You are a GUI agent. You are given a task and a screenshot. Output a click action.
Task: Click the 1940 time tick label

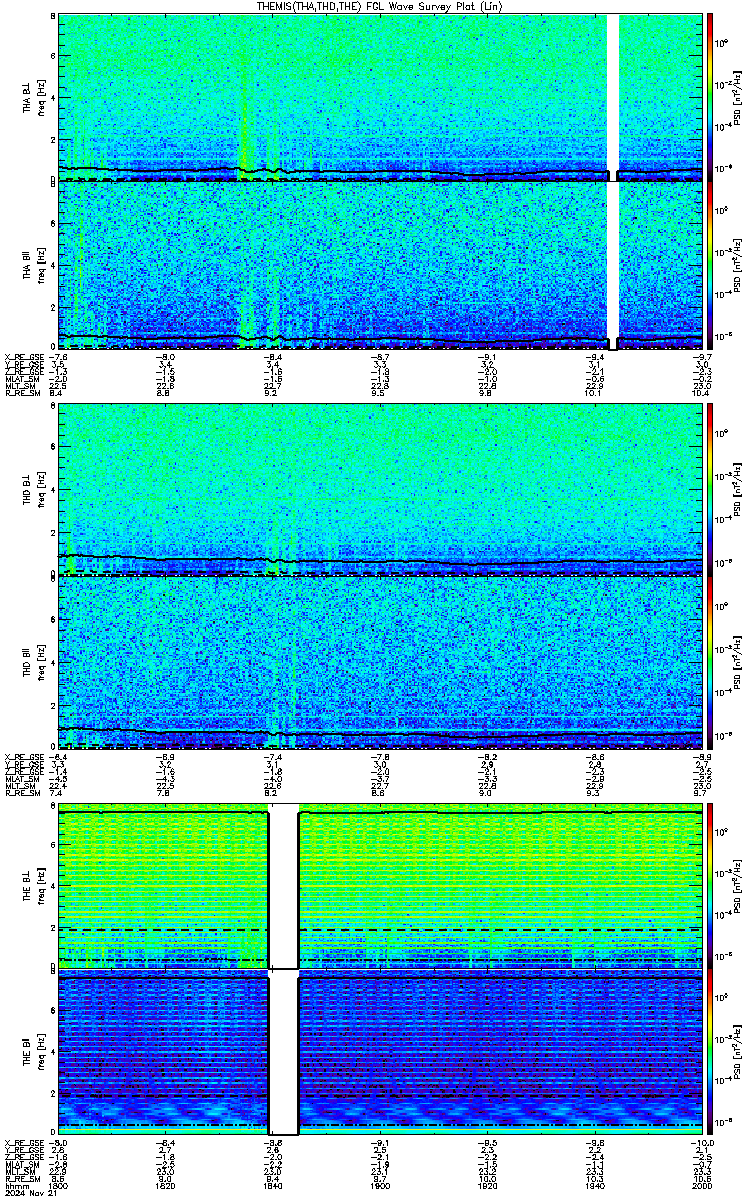(x=594, y=1186)
